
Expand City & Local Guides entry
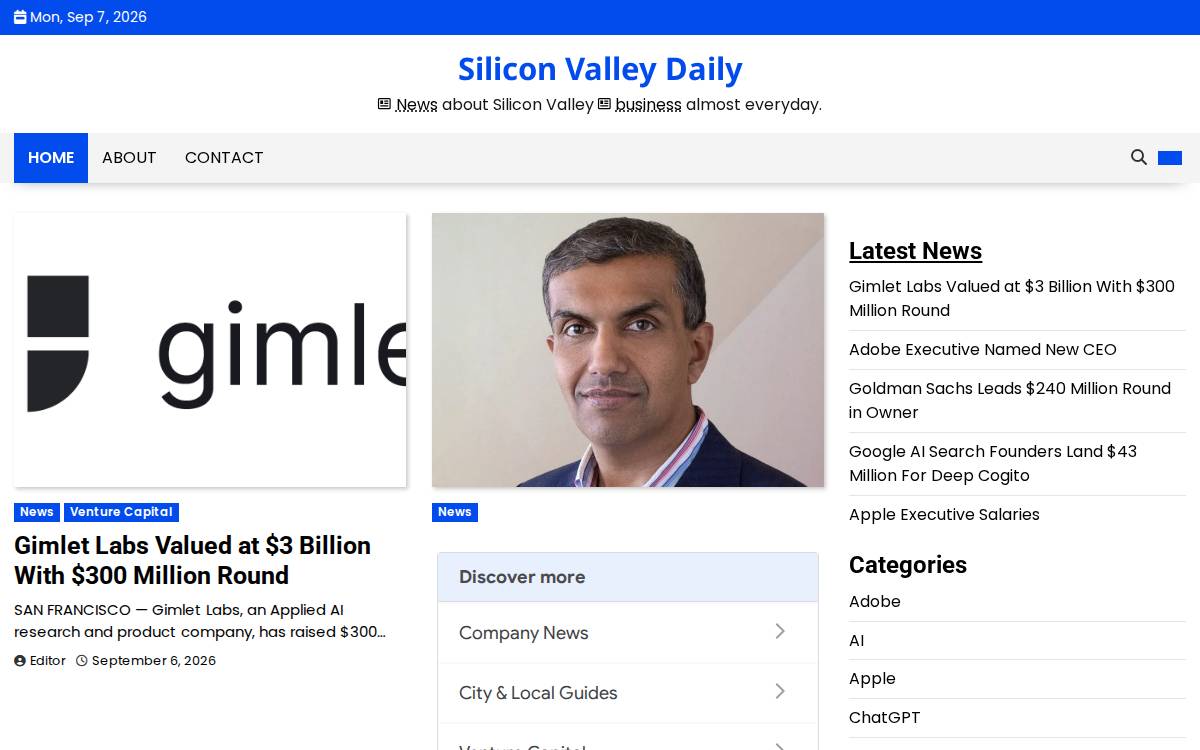point(628,693)
